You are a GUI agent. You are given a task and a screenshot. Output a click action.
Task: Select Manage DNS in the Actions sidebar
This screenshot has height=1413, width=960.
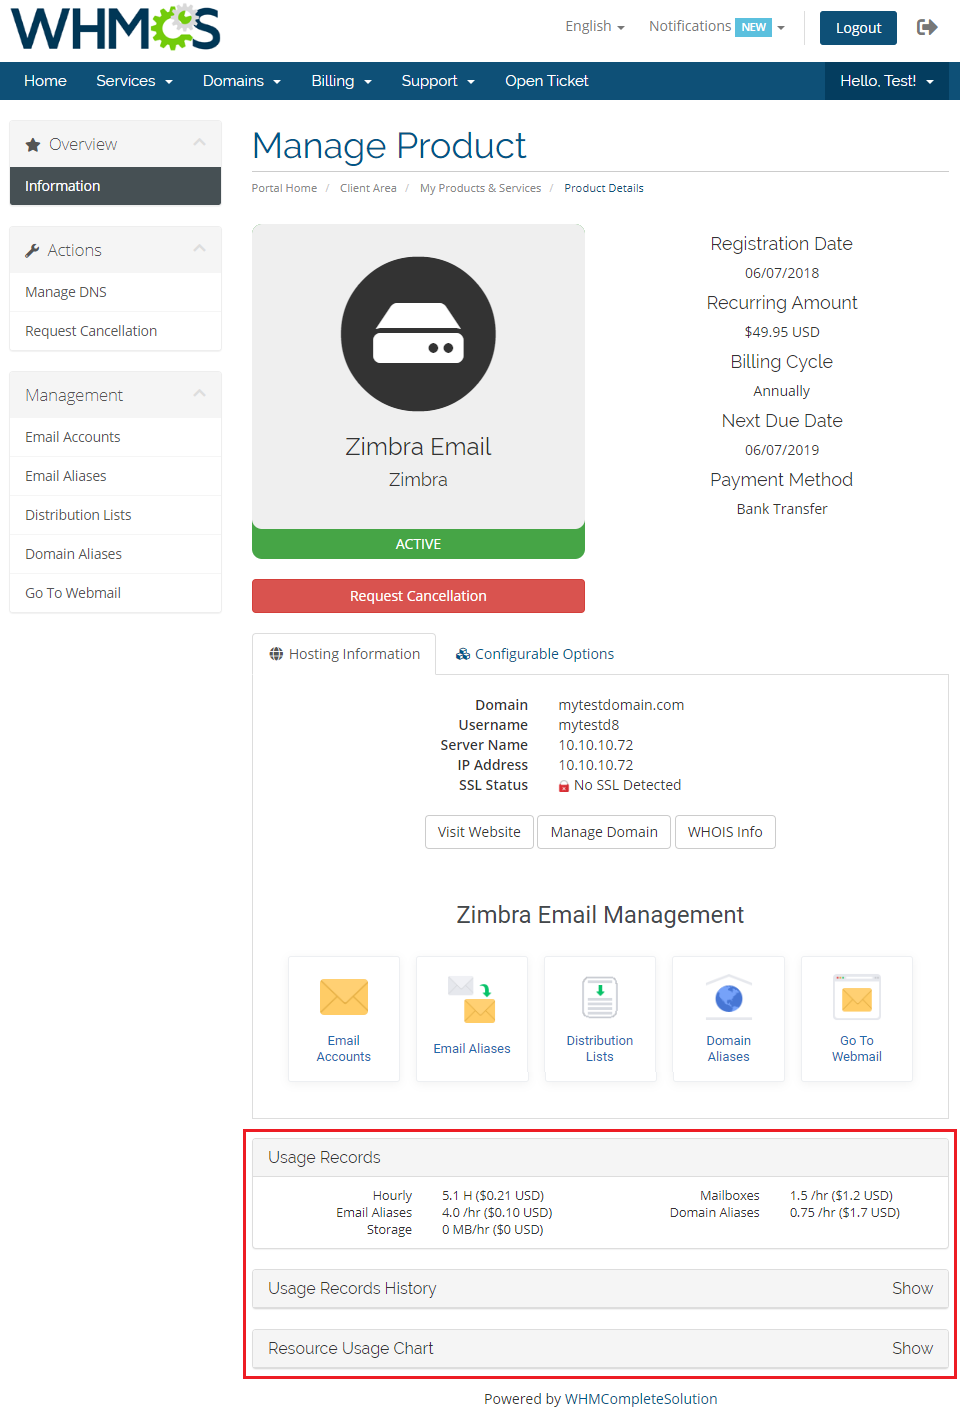pos(115,292)
